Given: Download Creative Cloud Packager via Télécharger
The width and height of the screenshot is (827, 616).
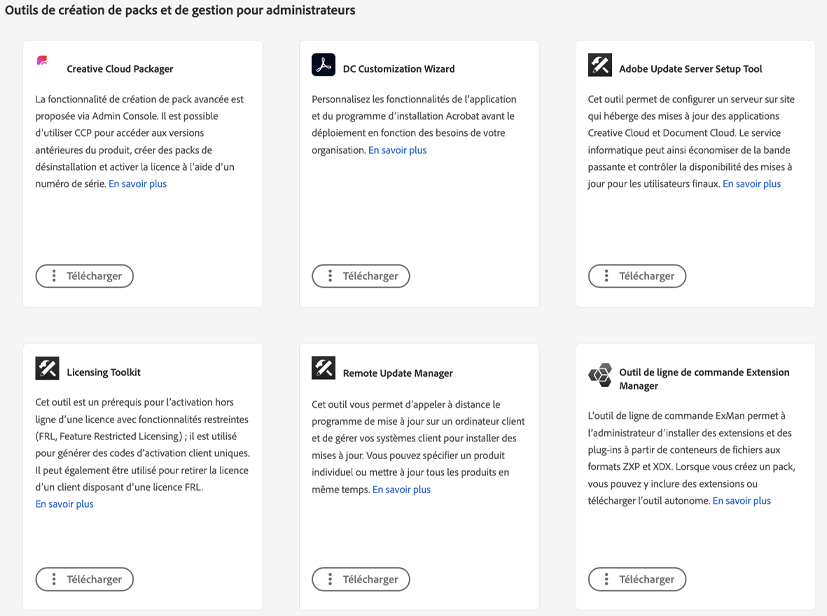Looking at the screenshot, I should (x=85, y=276).
